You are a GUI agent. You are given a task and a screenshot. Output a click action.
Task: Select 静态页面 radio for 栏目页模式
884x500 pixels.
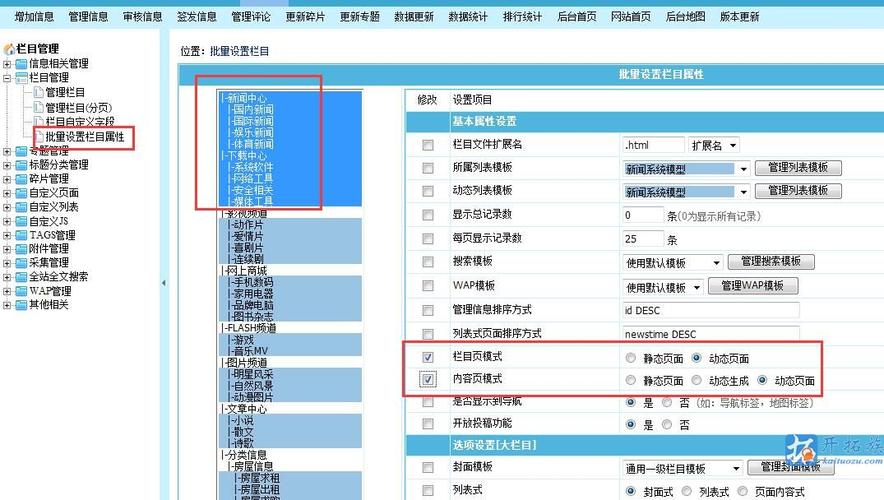tap(631, 358)
